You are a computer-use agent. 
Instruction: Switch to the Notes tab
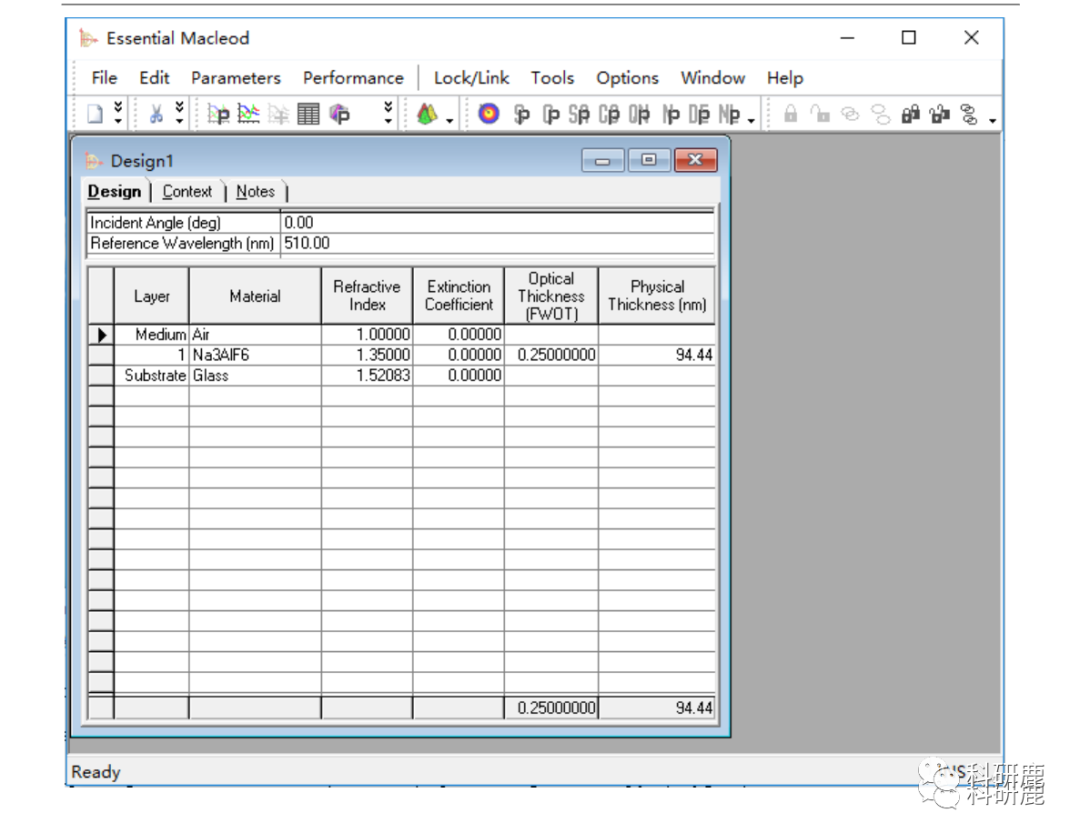[255, 191]
